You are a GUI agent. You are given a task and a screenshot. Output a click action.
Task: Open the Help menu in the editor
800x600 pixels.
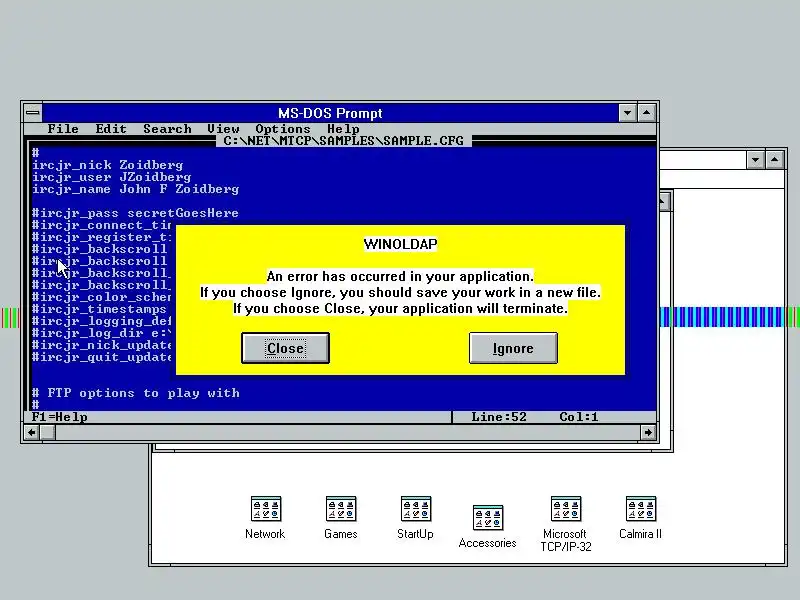[x=343, y=129]
